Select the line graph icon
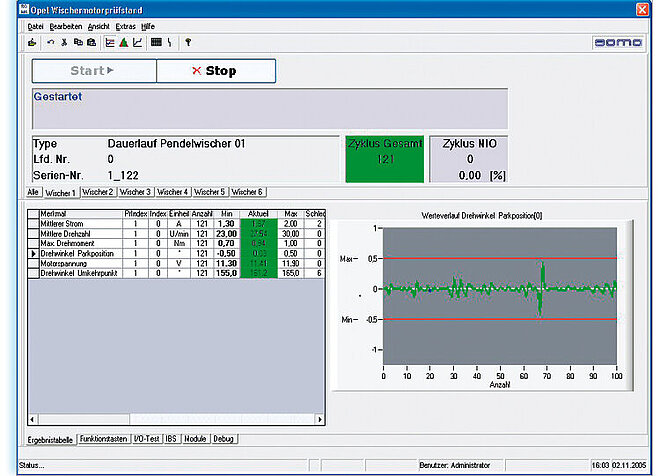 (x=138, y=43)
